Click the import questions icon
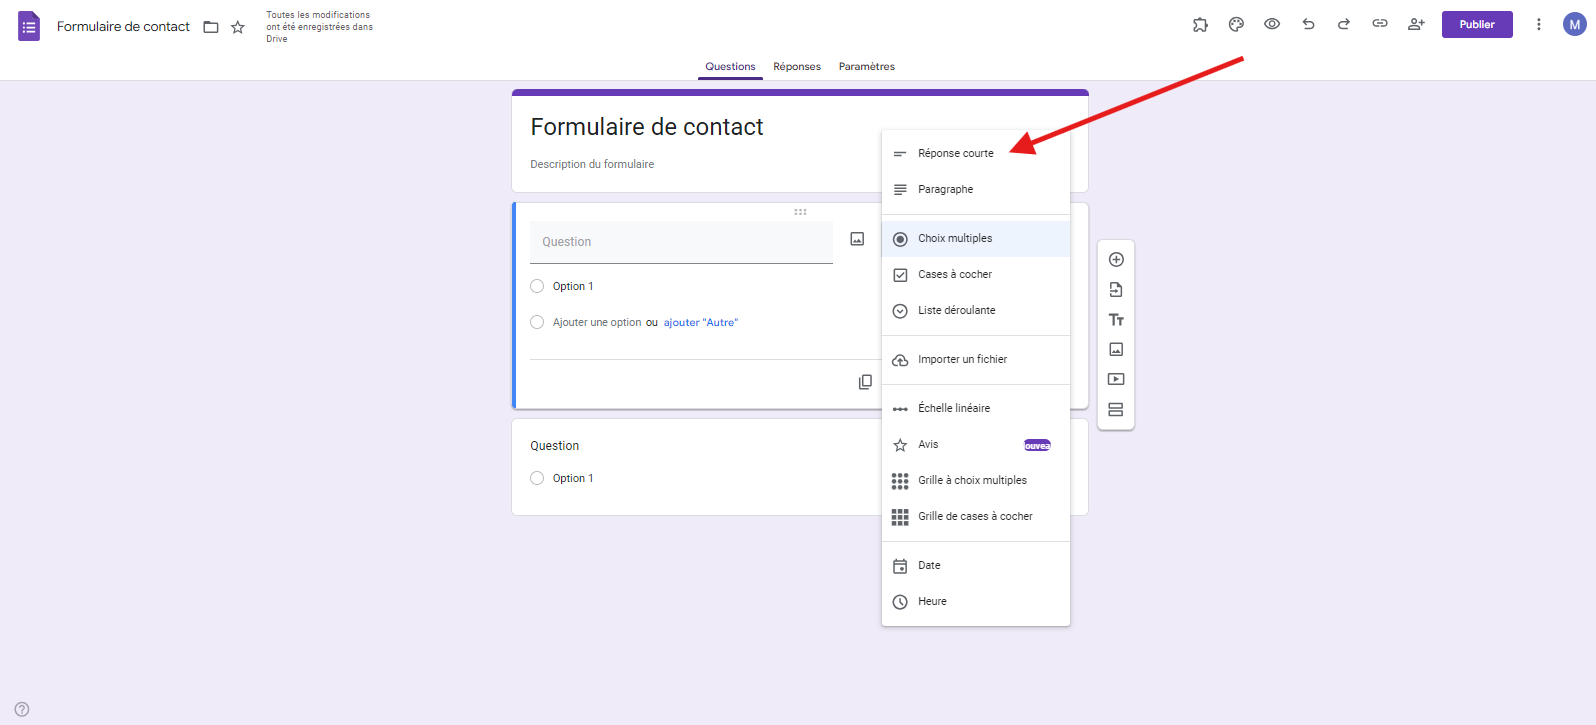1596x725 pixels. click(x=1116, y=290)
